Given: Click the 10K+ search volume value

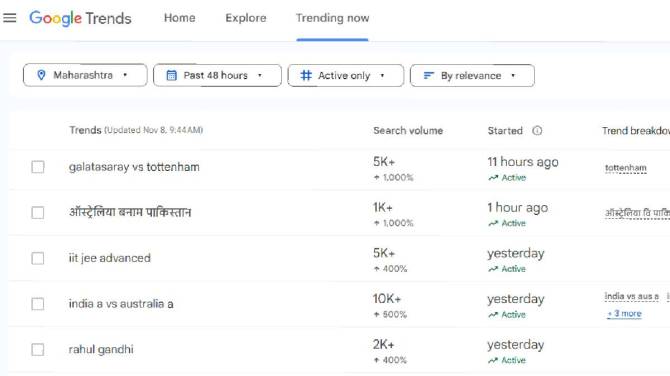Looking at the screenshot, I should pyautogui.click(x=387, y=299).
